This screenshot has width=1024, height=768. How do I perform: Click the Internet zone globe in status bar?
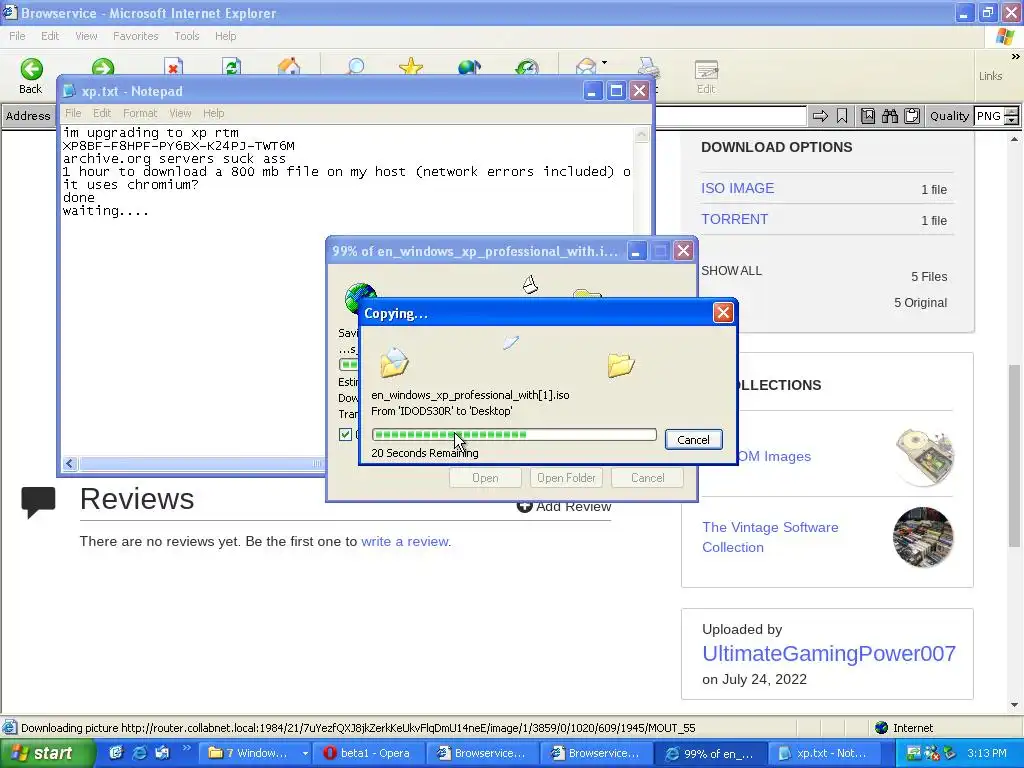point(882,728)
